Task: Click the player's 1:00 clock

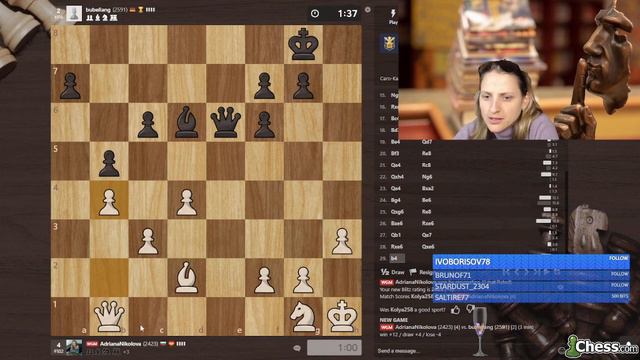Action: click(334, 348)
